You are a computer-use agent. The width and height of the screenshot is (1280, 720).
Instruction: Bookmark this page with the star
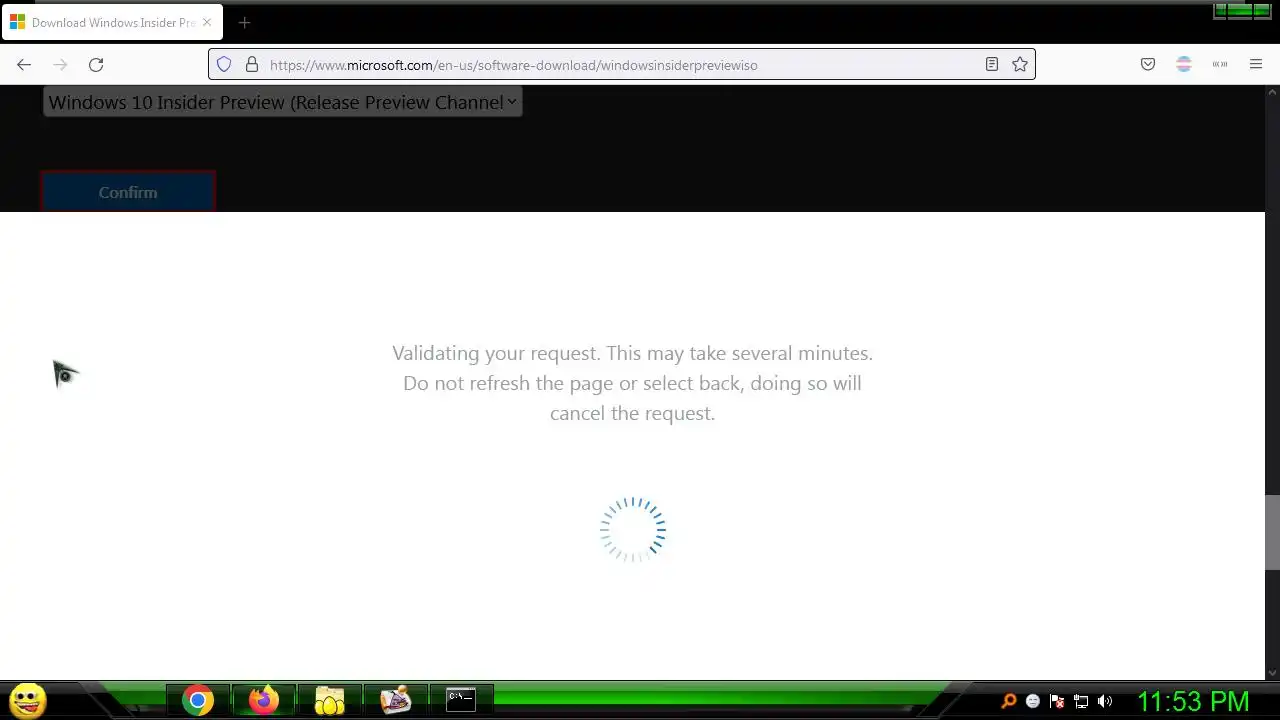coord(1020,65)
